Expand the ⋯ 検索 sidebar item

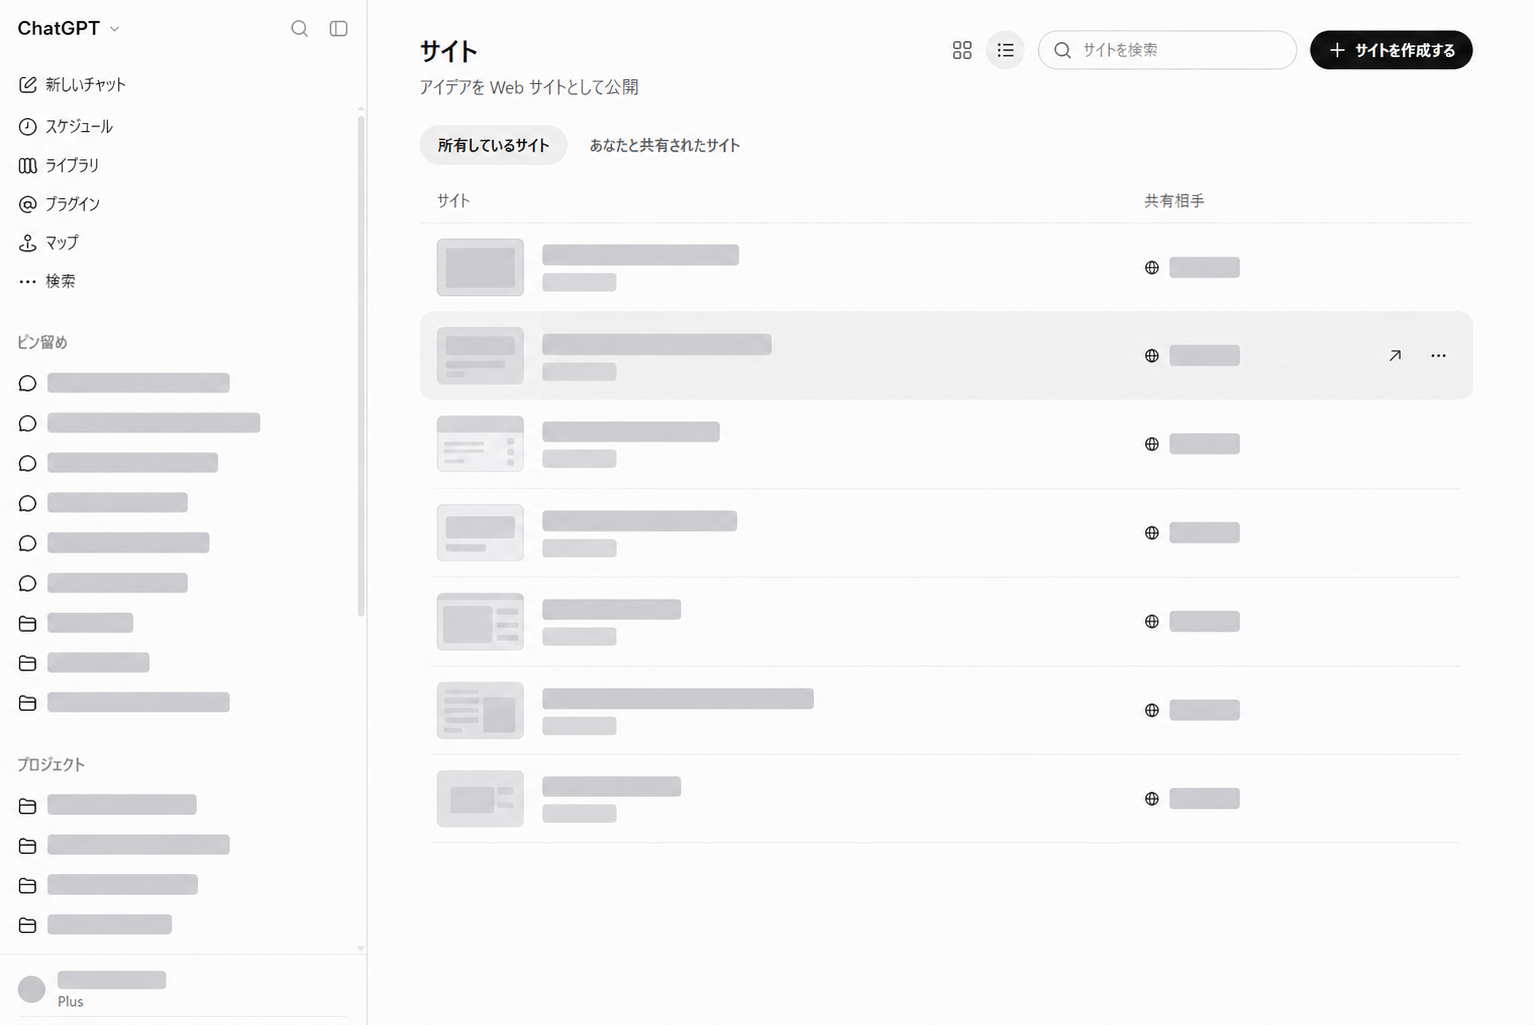tap(47, 282)
